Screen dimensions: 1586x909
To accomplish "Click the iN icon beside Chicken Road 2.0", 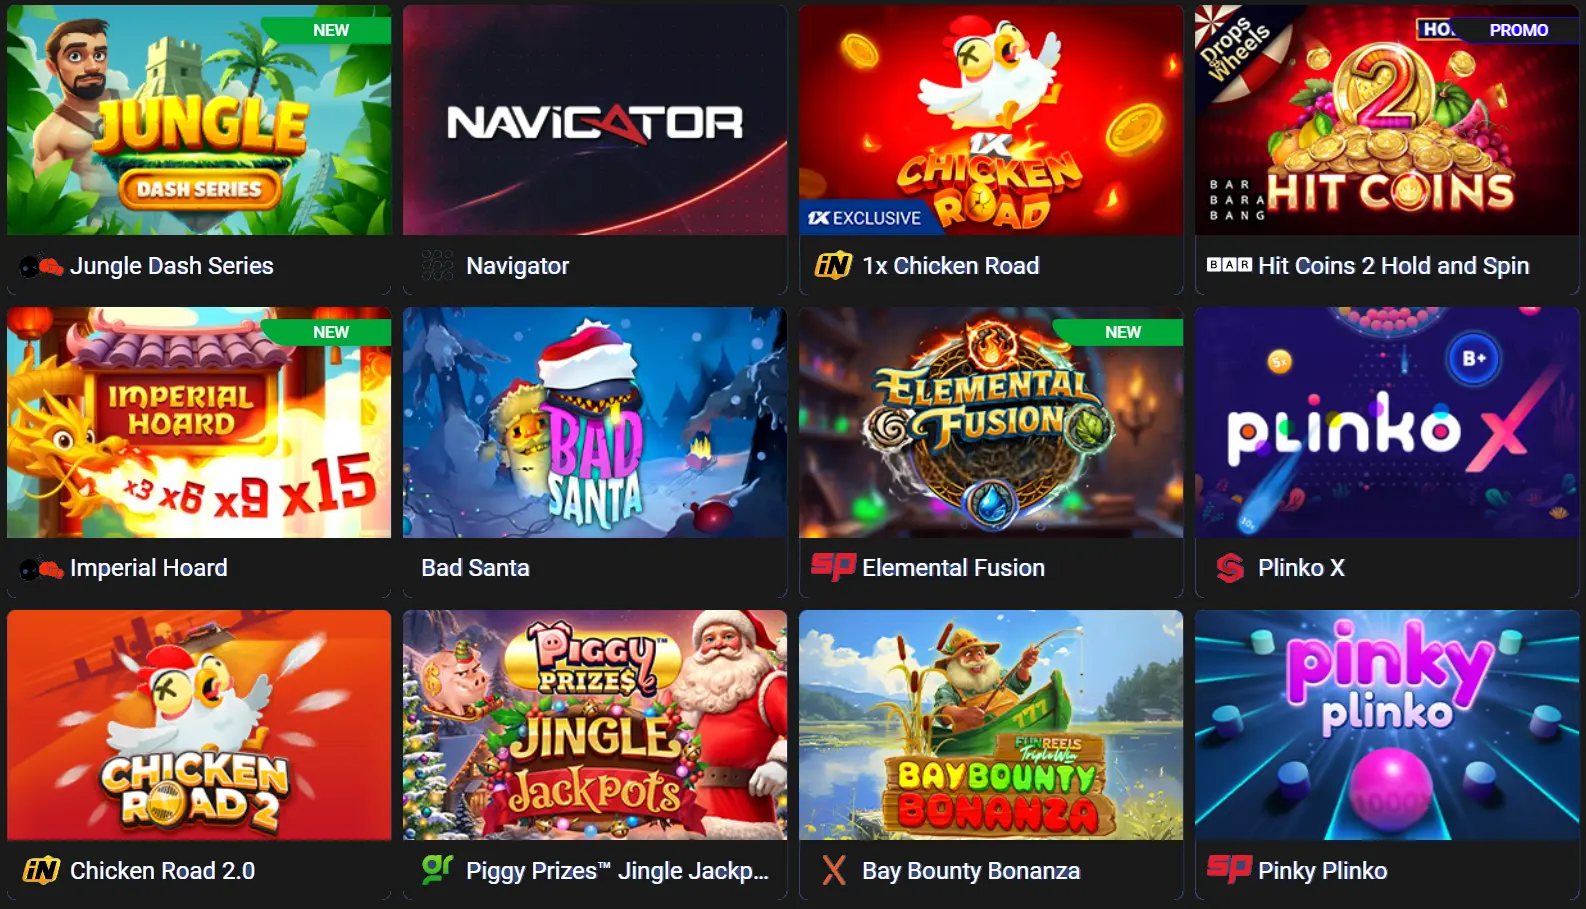I will (41, 870).
